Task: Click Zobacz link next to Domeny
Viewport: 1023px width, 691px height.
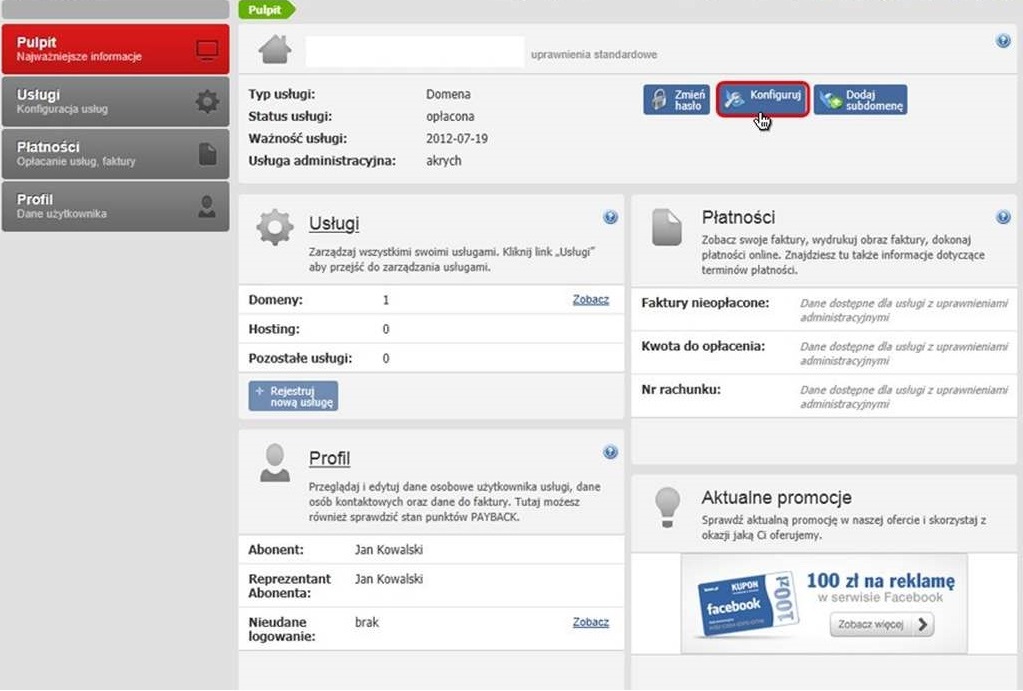Action: coord(590,299)
